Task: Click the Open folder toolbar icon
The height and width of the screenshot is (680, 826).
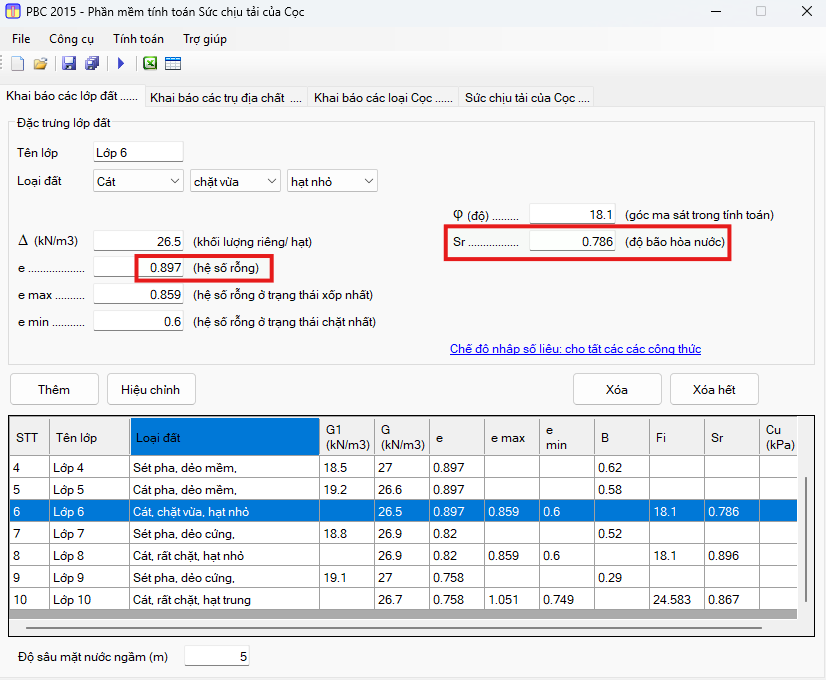Action: [41, 64]
